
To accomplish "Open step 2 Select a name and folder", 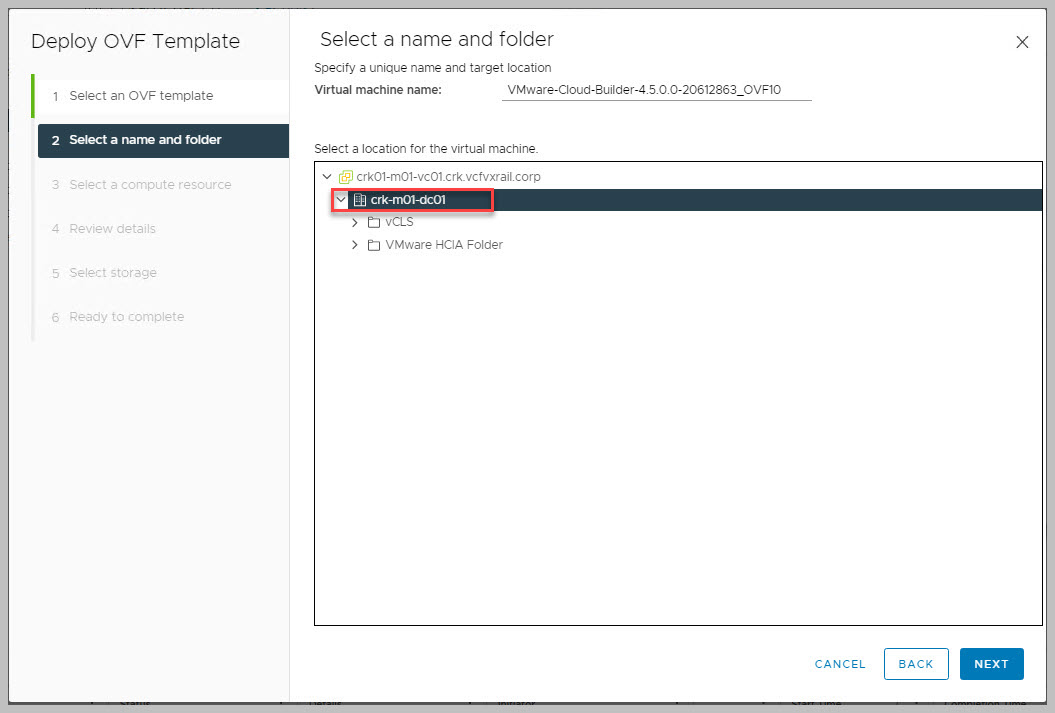I will [x=163, y=141].
